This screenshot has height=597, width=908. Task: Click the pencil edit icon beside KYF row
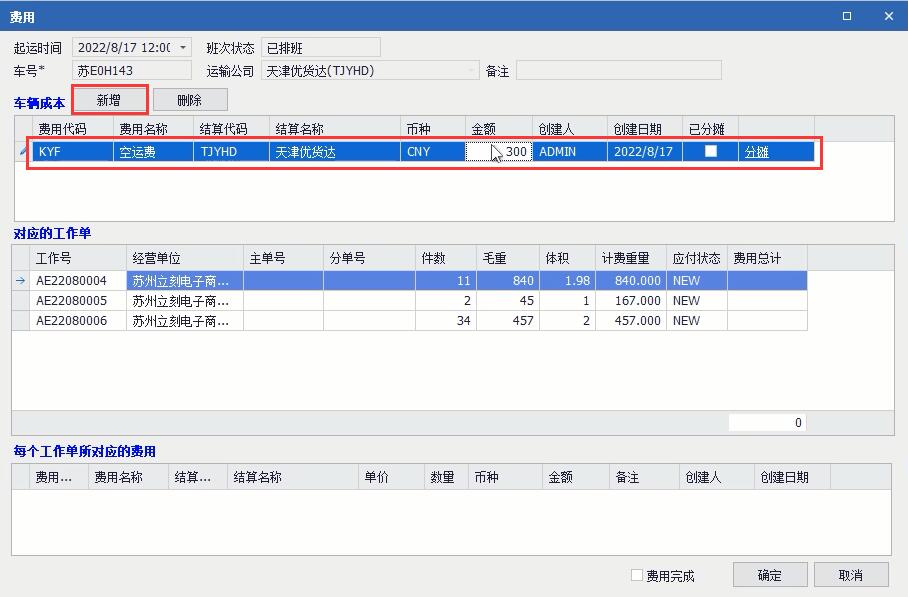(x=22, y=152)
